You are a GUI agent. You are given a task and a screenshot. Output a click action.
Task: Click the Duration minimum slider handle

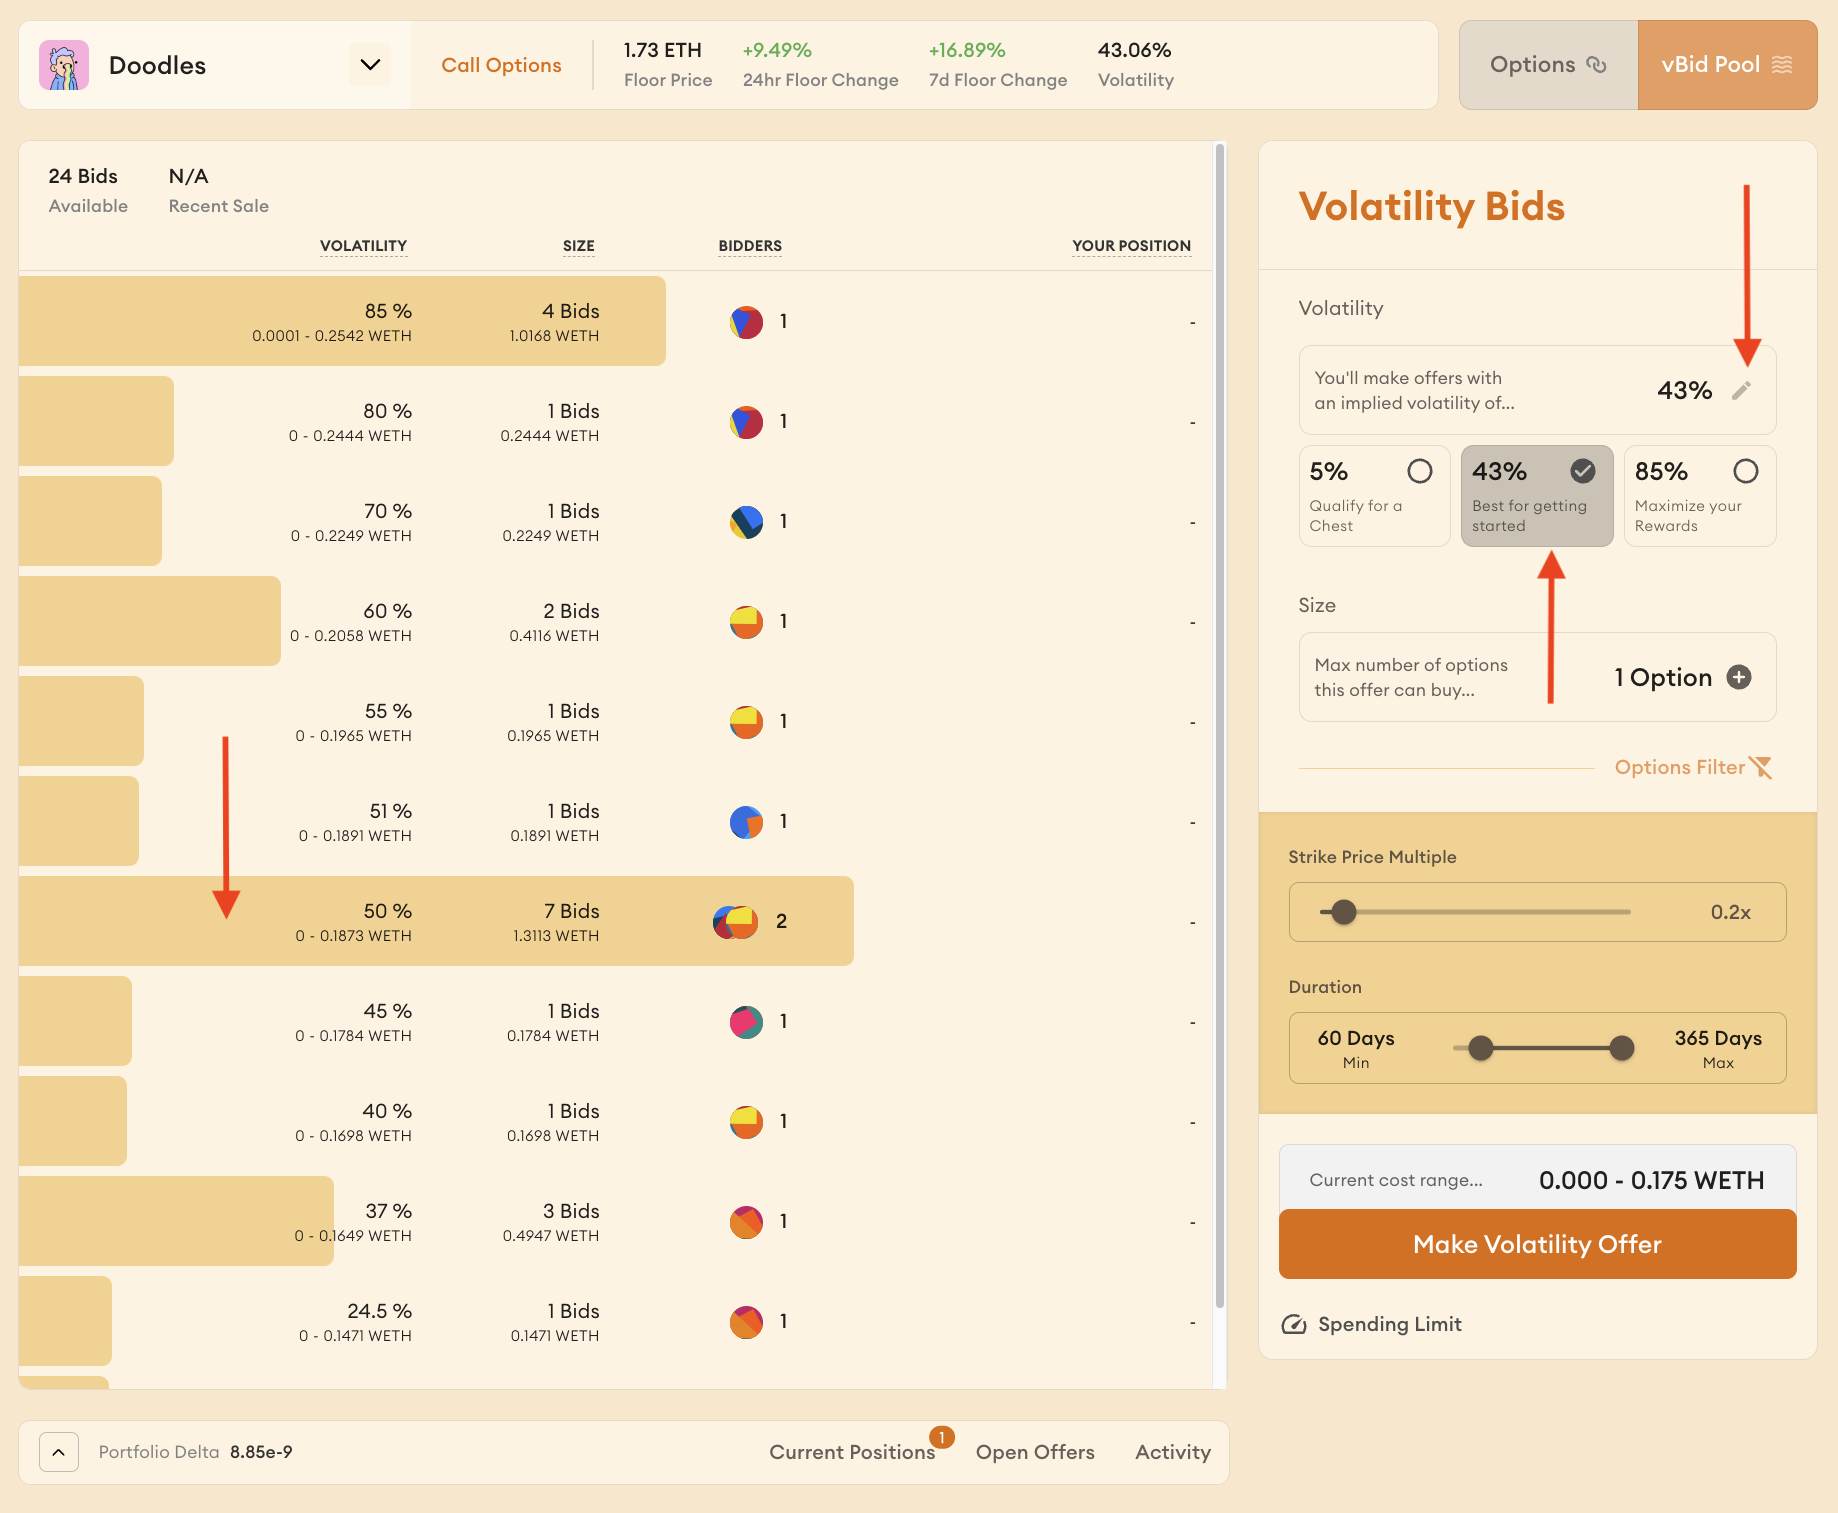tap(1481, 1048)
